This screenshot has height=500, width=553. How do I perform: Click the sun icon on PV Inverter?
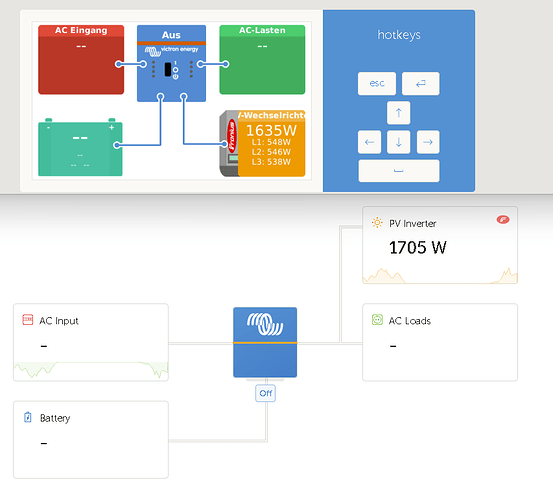[377, 223]
